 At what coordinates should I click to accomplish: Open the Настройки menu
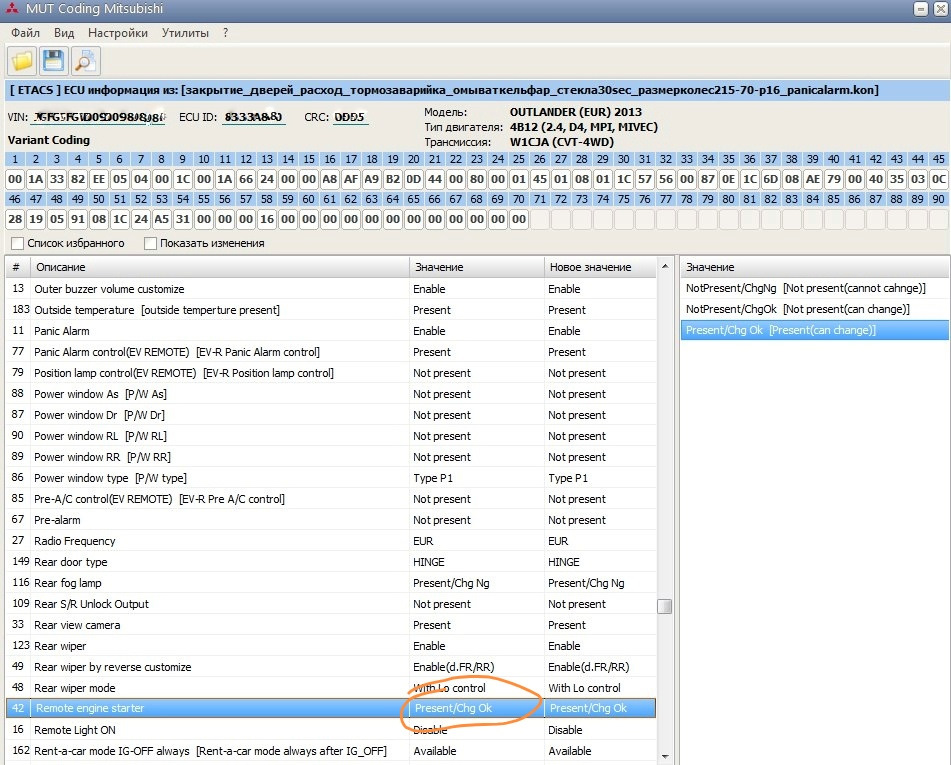[x=117, y=33]
